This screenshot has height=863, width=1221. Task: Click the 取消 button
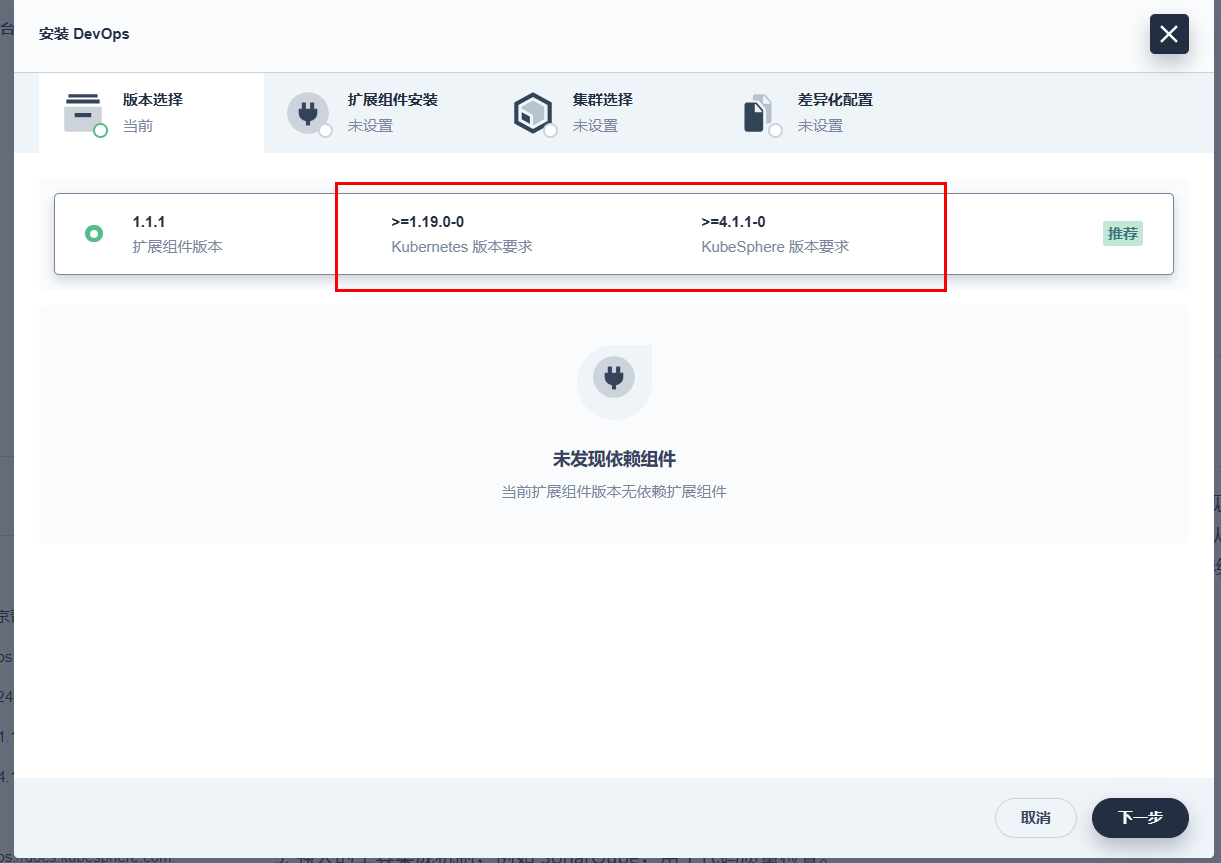coord(1036,818)
